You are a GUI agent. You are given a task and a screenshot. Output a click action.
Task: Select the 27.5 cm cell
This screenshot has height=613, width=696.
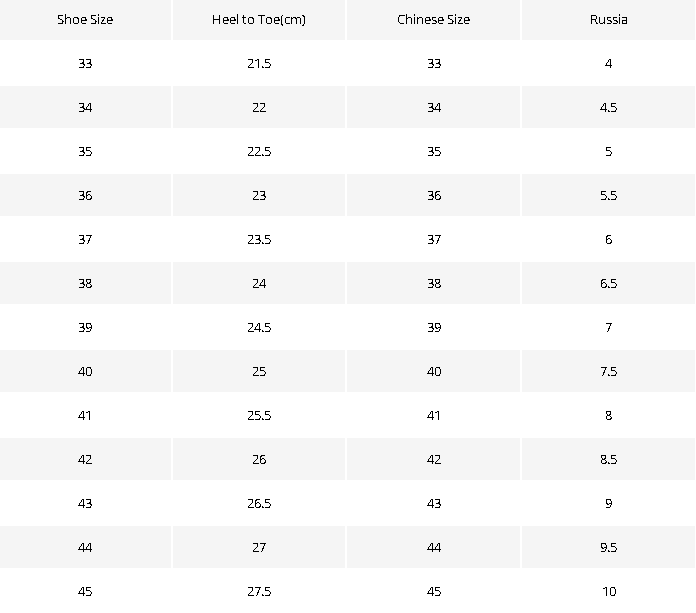[259, 591]
